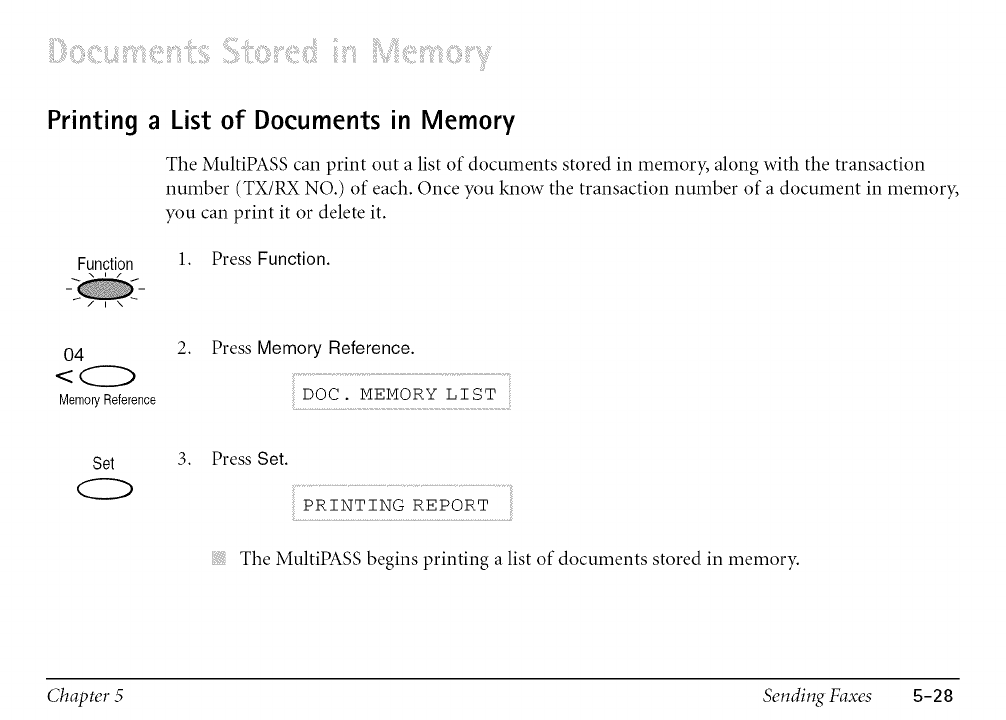Click step 3 "Press Set." text
Viewport: 1006px width, 720px height.
250,460
